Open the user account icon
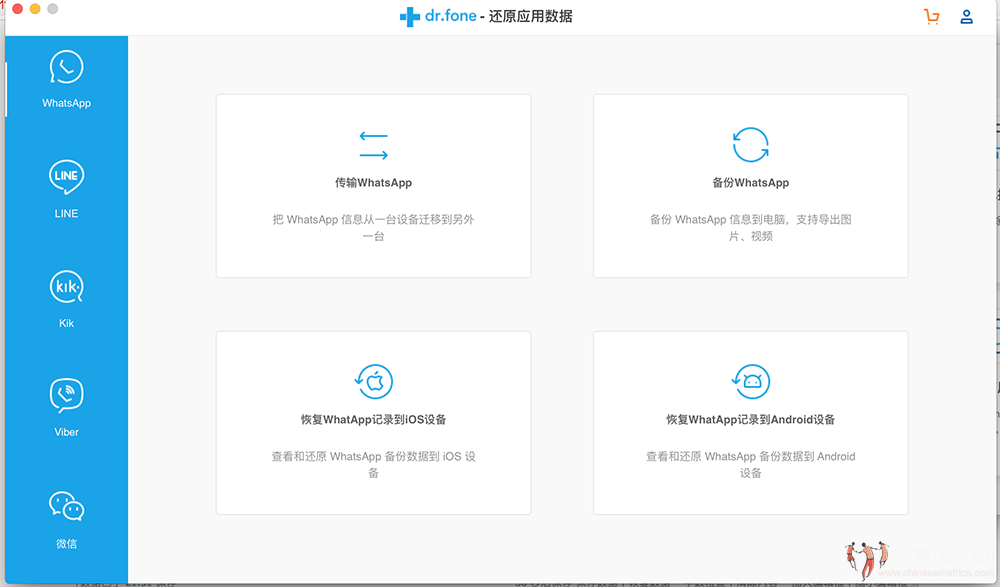The image size is (1000, 587). coord(966,17)
